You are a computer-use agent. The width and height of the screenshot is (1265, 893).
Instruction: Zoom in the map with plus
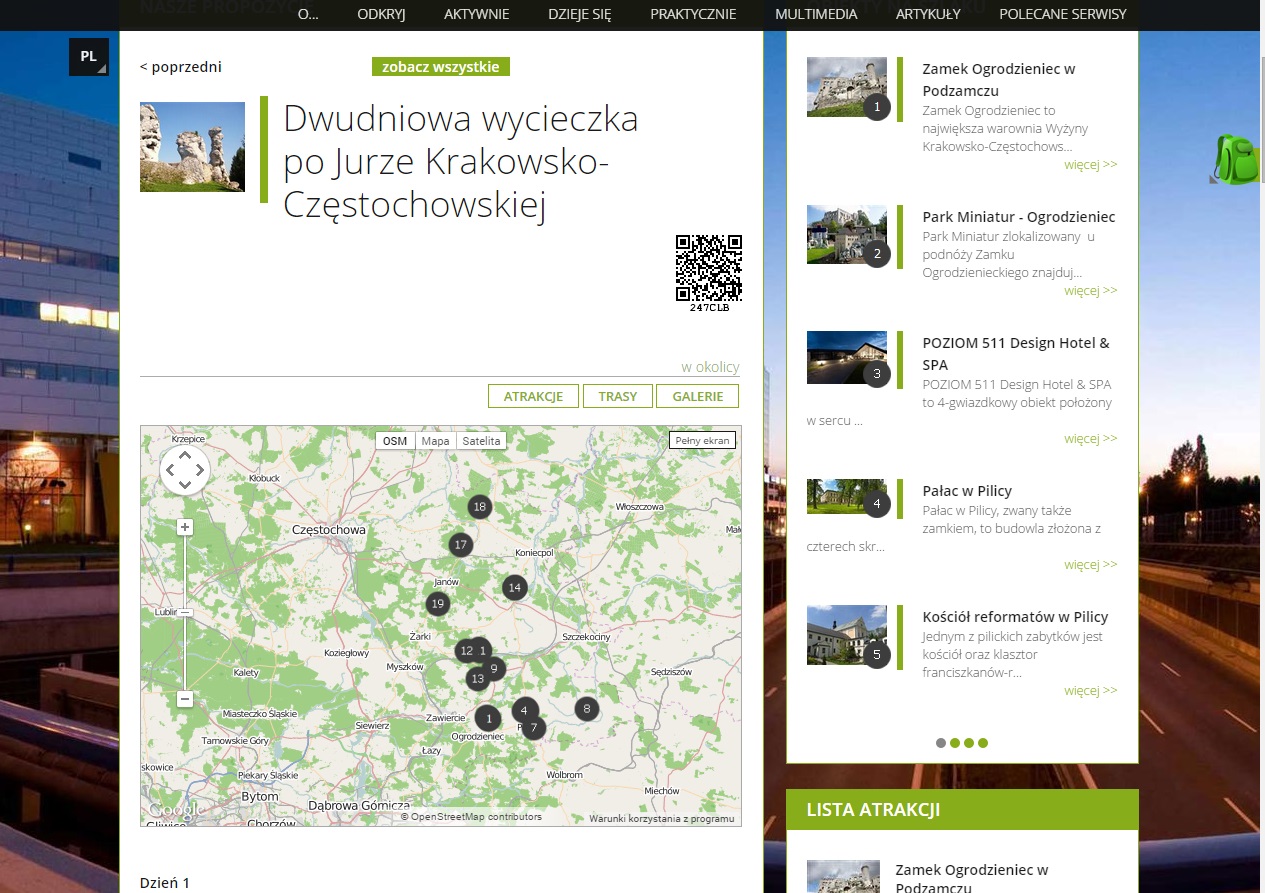coord(185,527)
